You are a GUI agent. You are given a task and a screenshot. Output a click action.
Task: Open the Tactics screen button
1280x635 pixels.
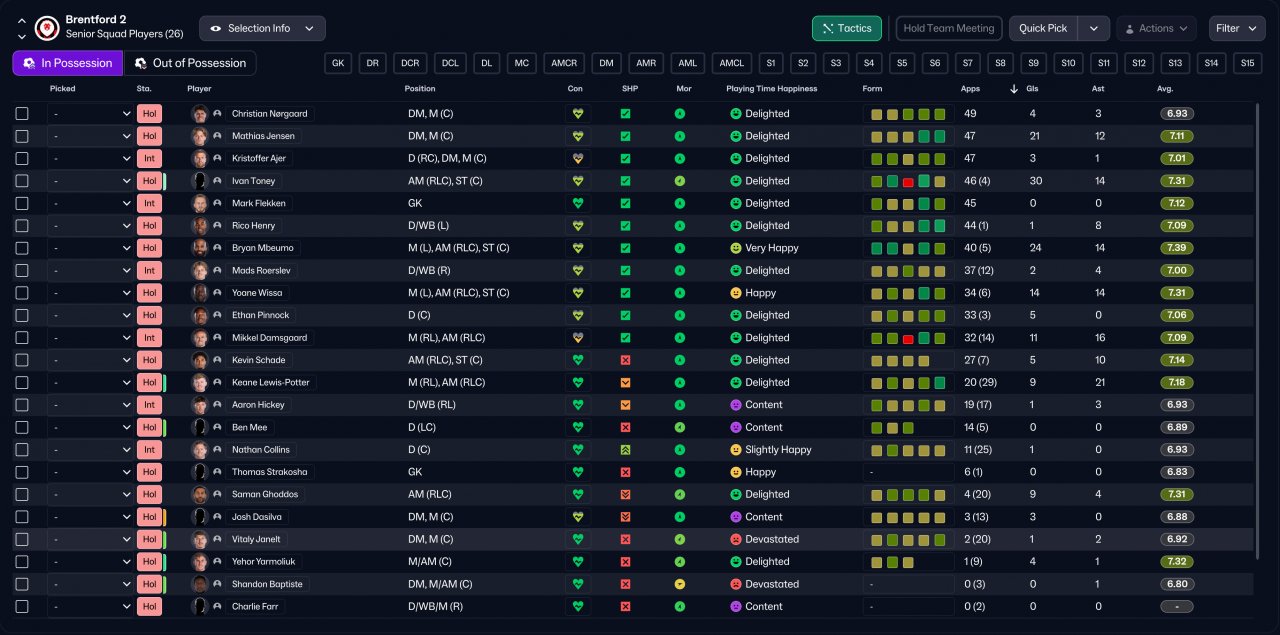tap(846, 28)
